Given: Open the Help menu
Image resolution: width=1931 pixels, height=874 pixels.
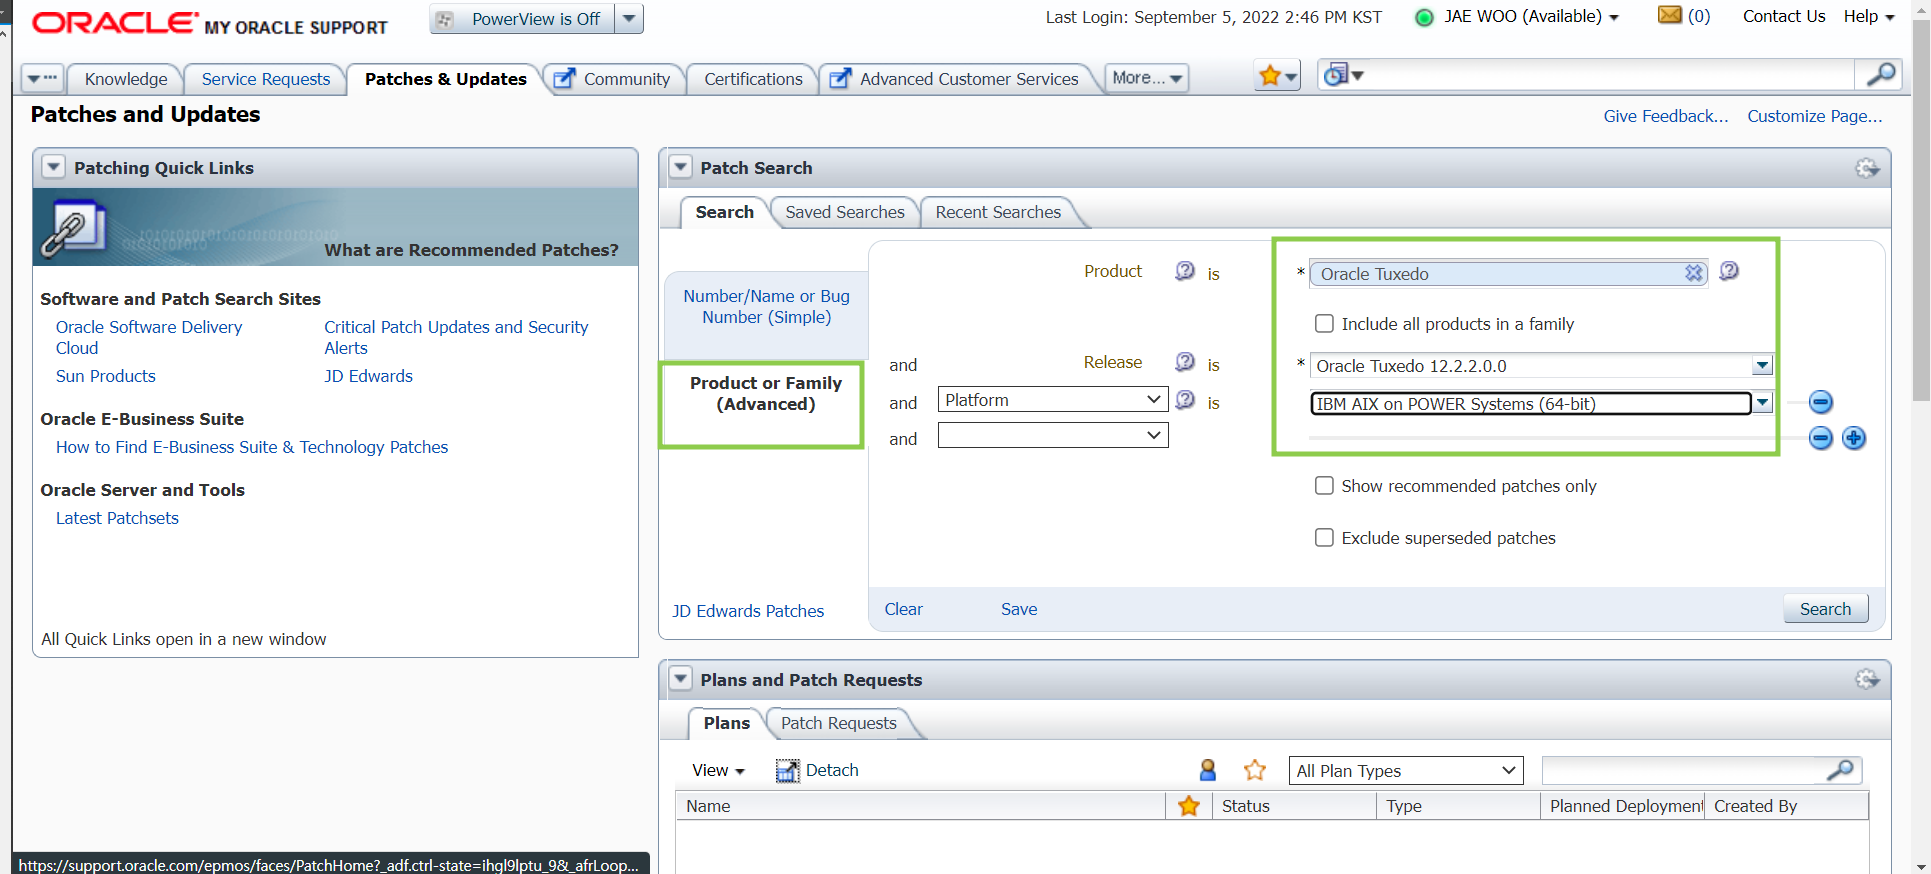Looking at the screenshot, I should (x=1869, y=16).
